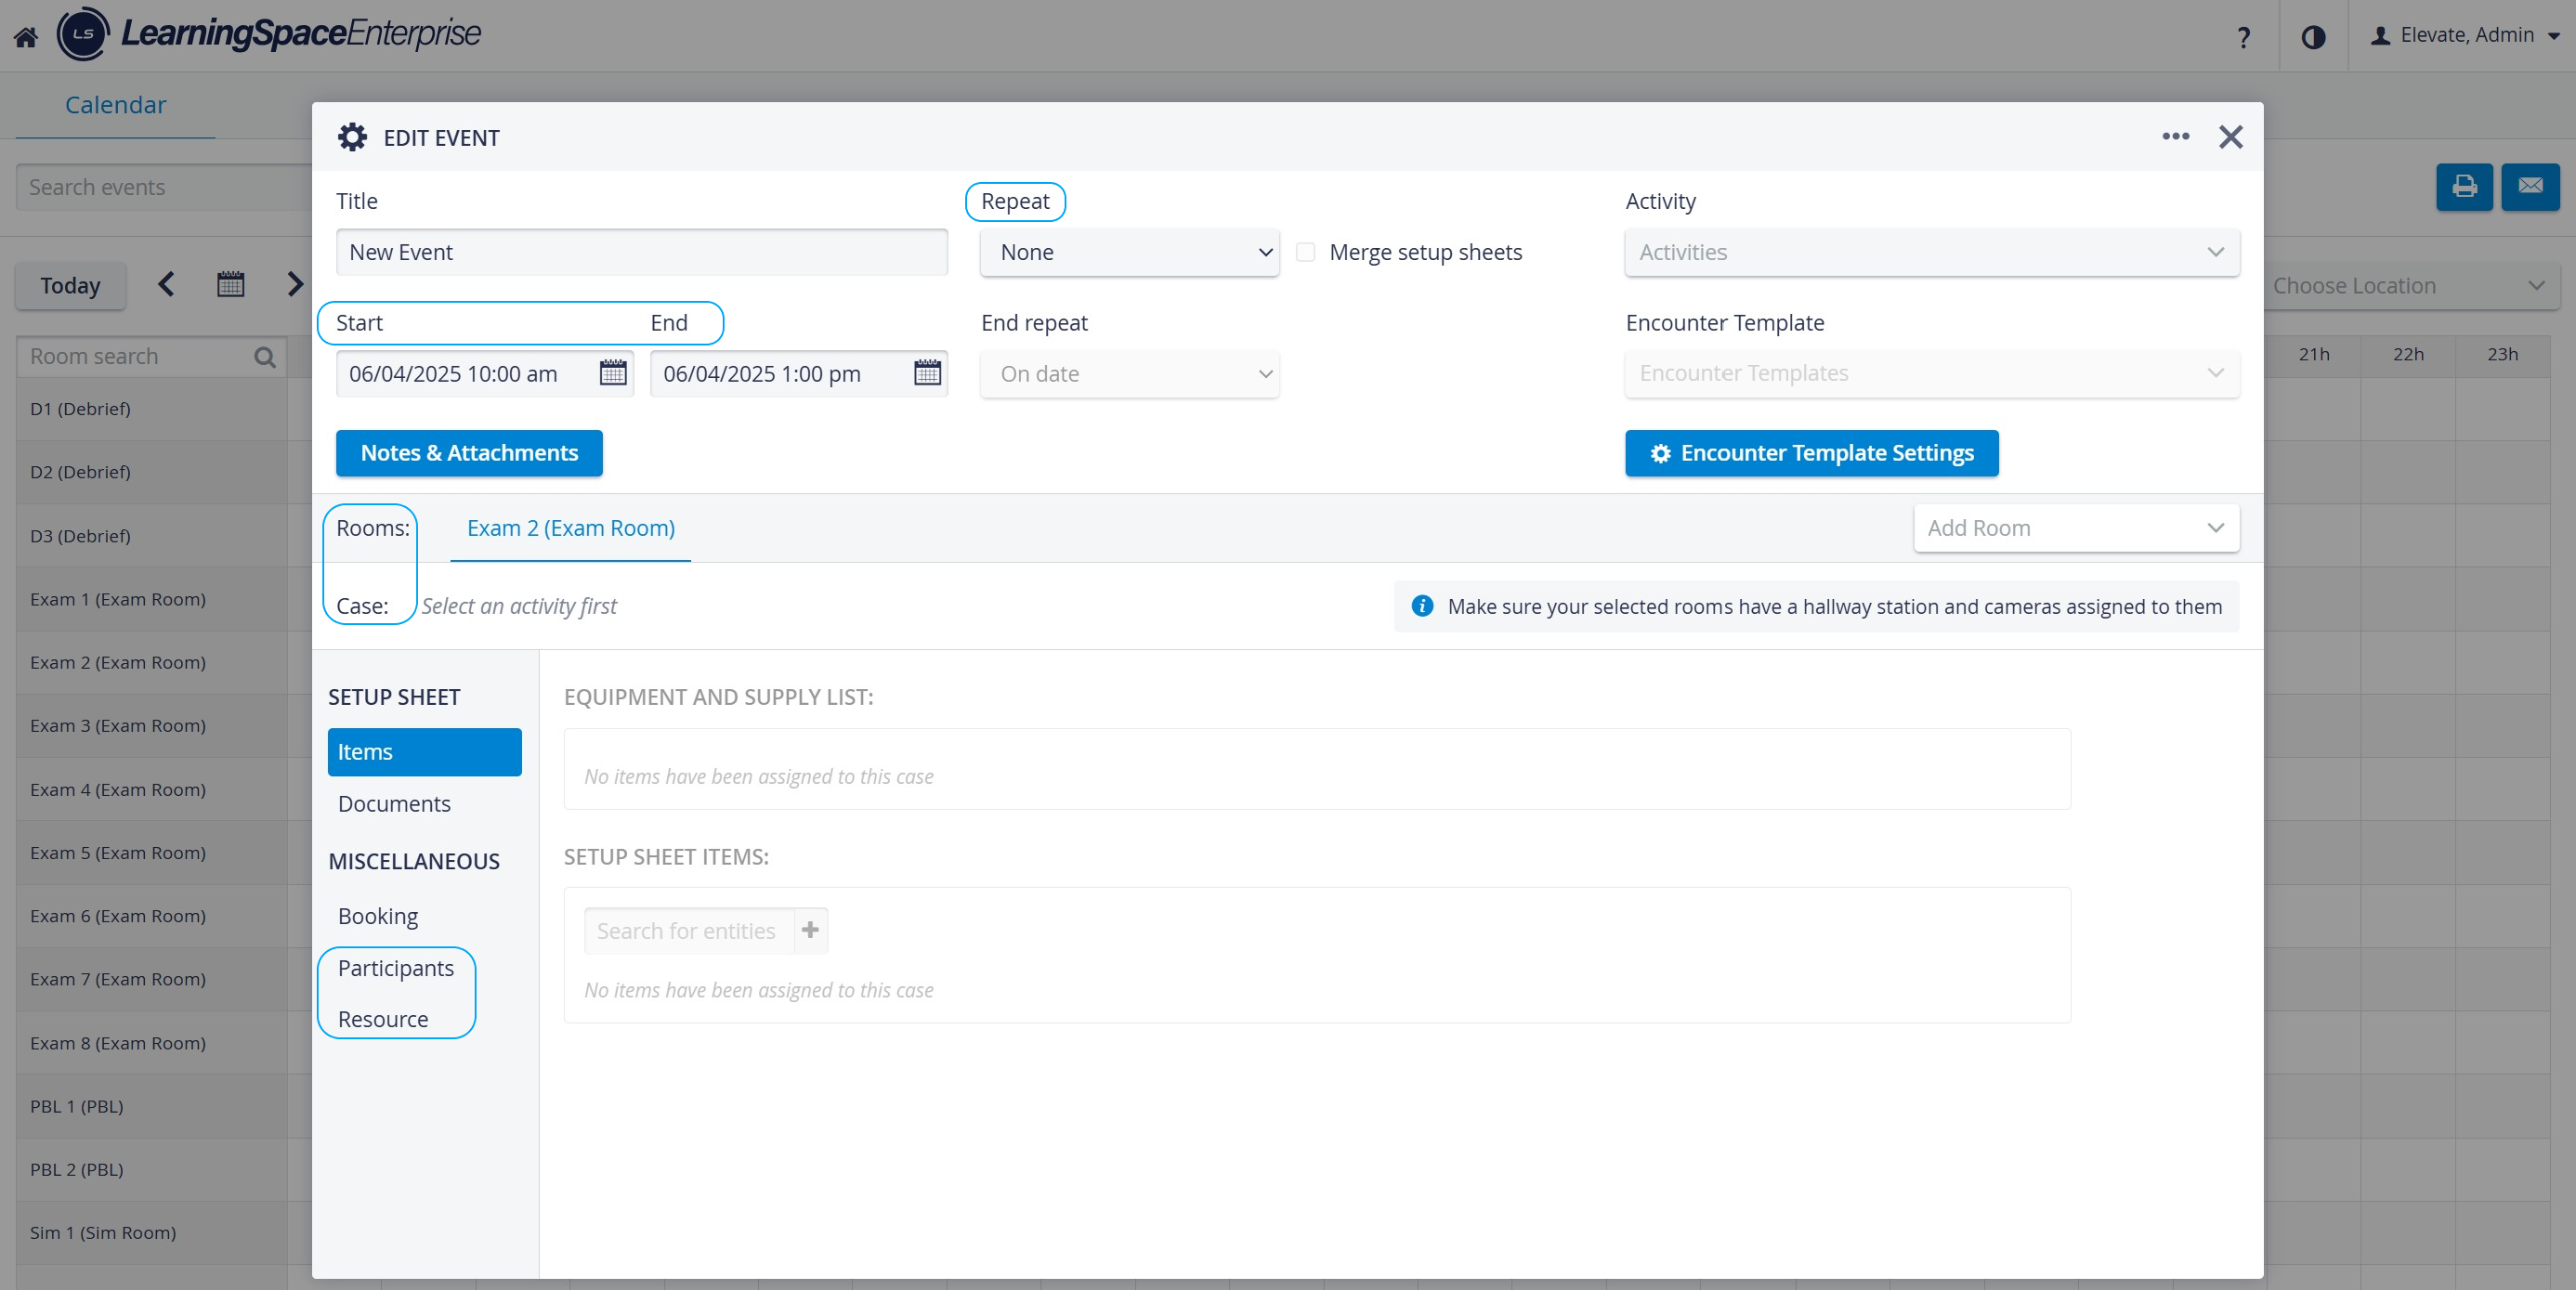Go to the home icon
2576x1290 pixels.
click(26, 37)
